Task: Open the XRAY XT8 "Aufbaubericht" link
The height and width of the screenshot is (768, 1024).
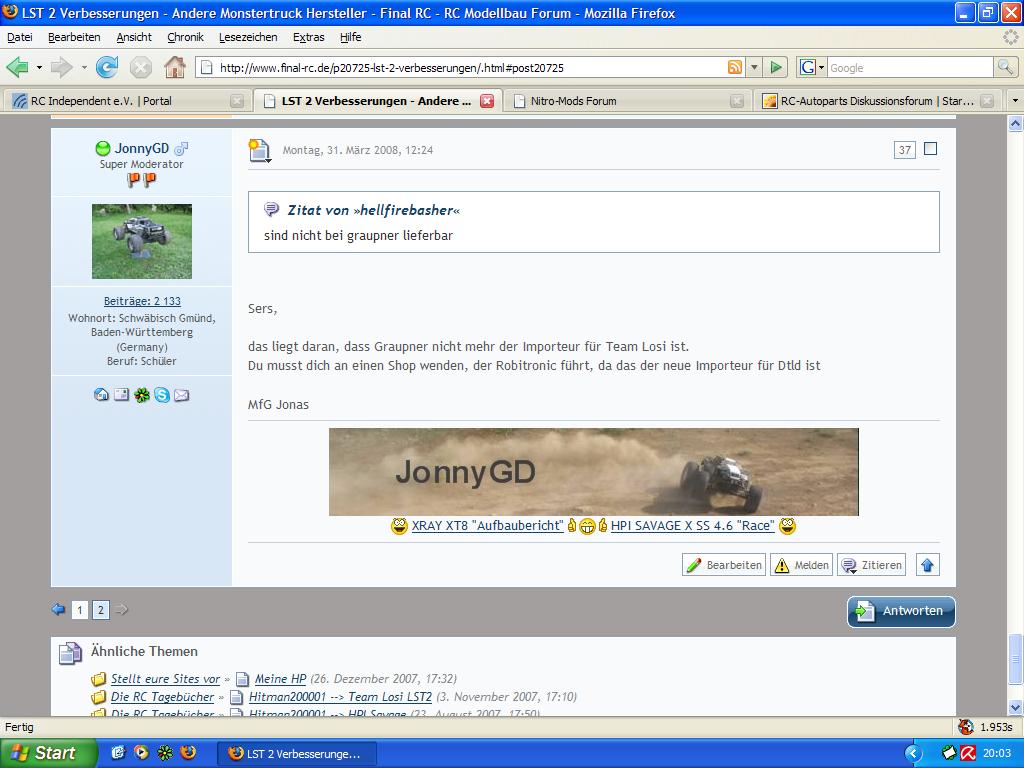Action: pos(487,526)
